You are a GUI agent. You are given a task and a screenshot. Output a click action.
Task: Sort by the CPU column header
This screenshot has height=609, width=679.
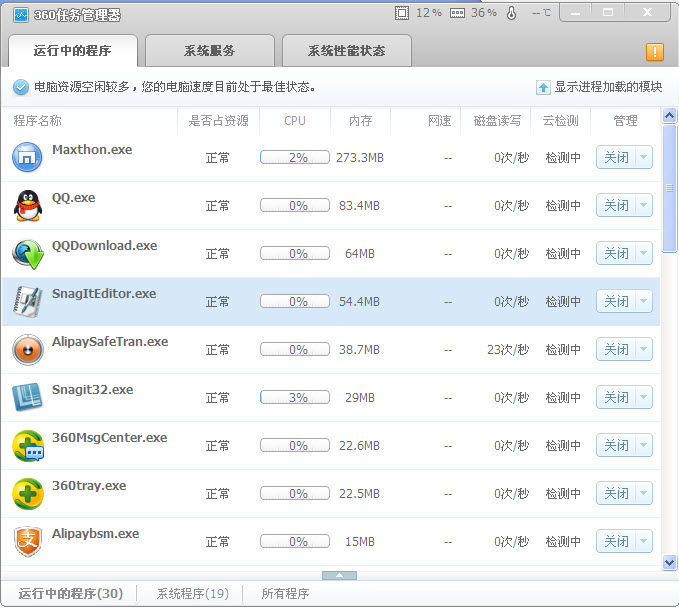pos(295,121)
